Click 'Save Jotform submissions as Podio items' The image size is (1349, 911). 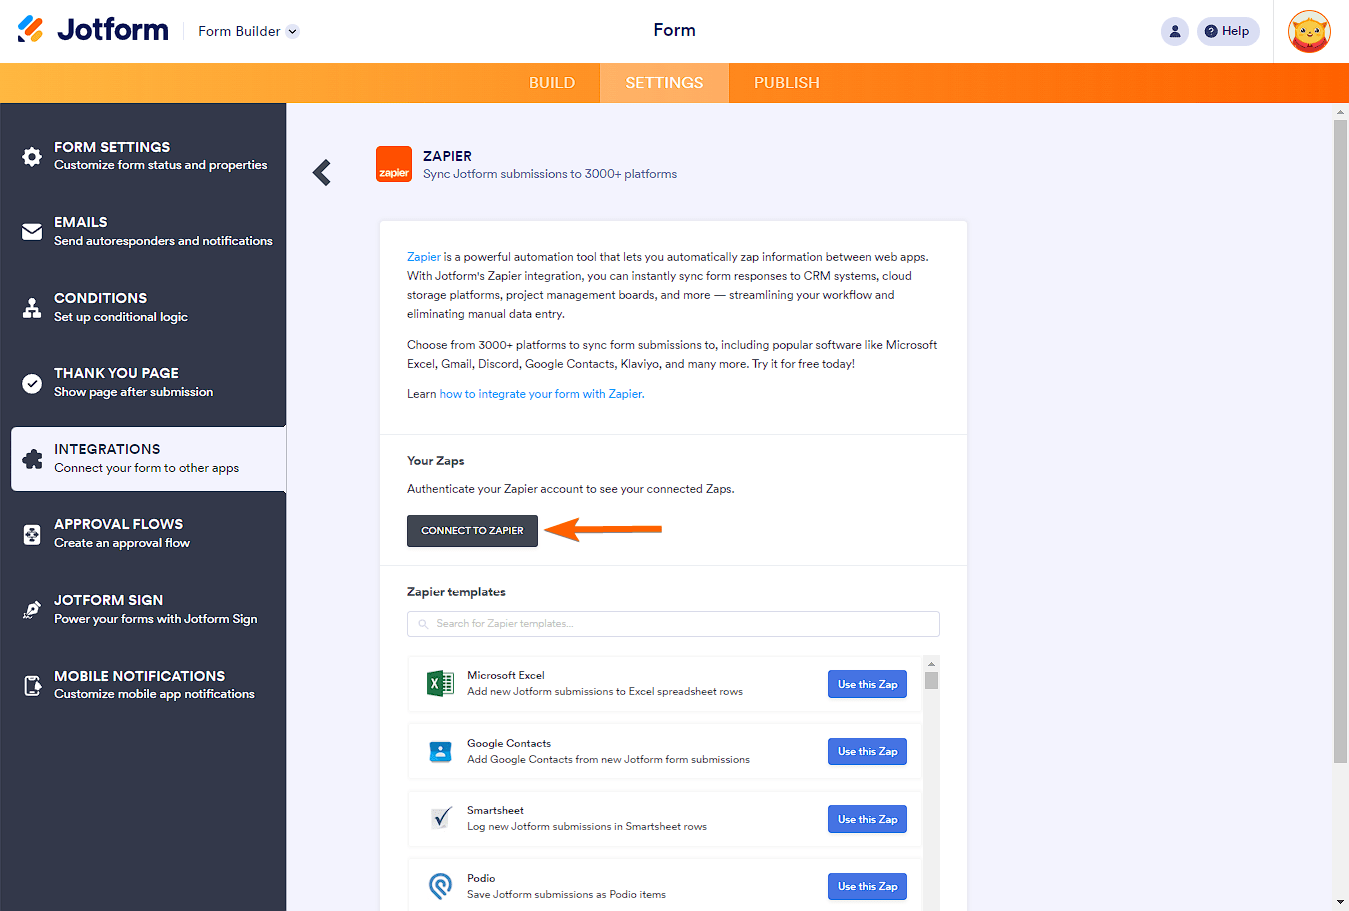566,895
